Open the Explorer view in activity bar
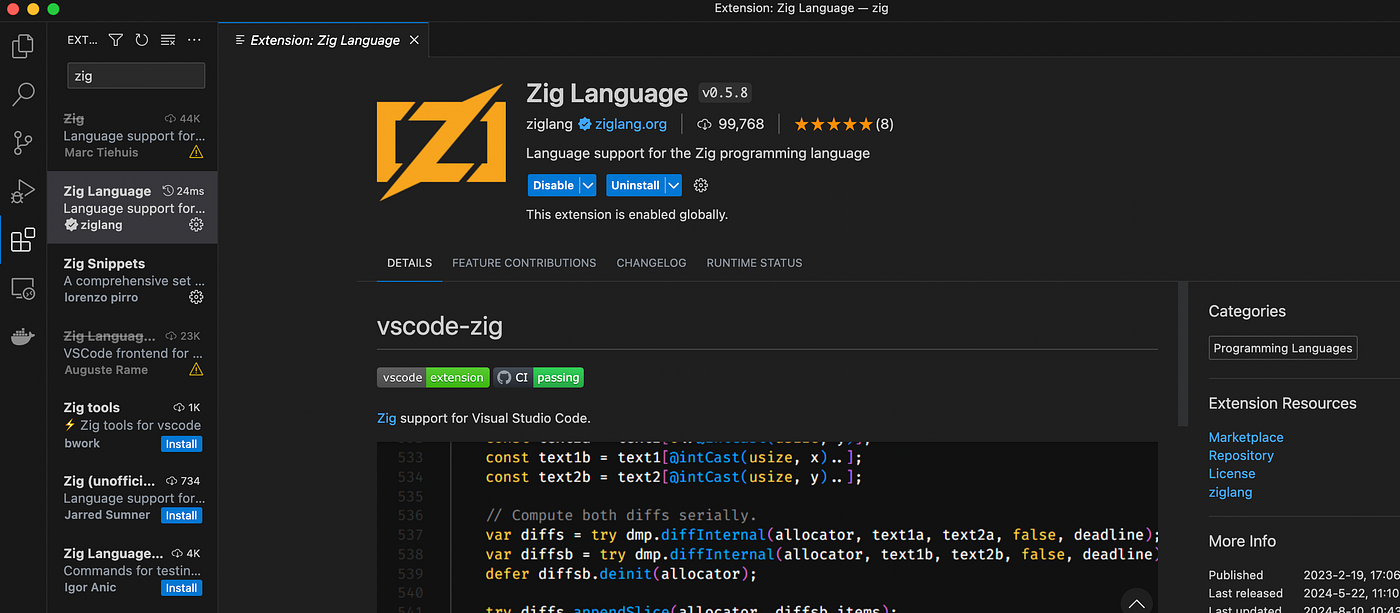Viewport: 1400px width, 613px height. pos(22,46)
